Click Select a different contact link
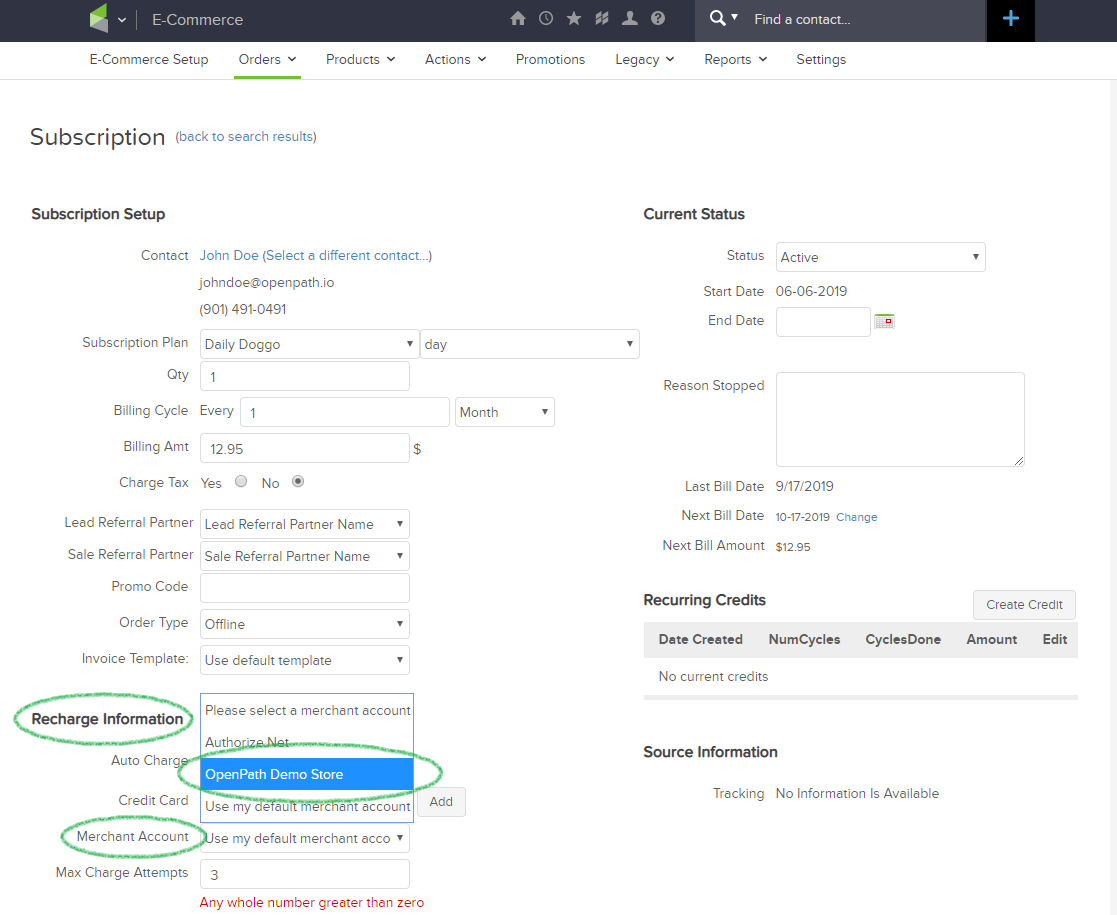Viewport: 1117px width, 915px height. (x=347, y=255)
